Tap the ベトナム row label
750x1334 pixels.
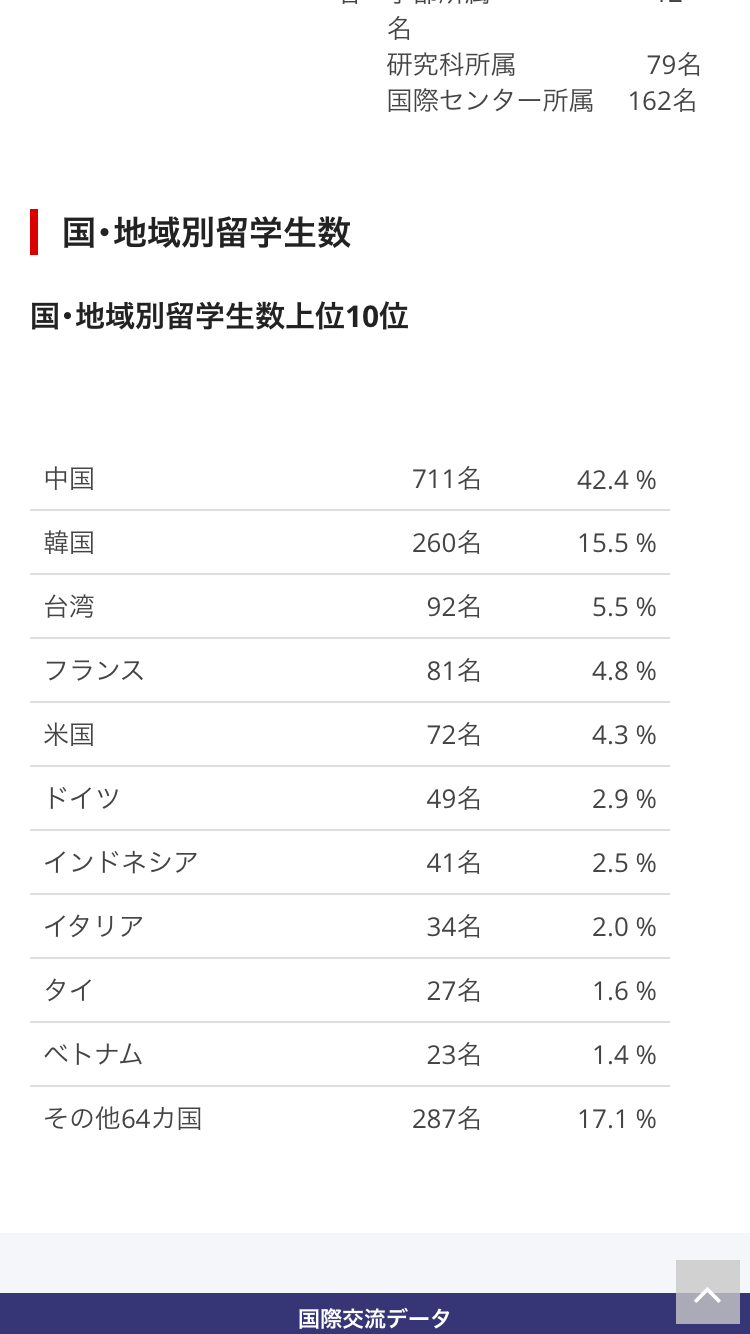[x=94, y=1055]
